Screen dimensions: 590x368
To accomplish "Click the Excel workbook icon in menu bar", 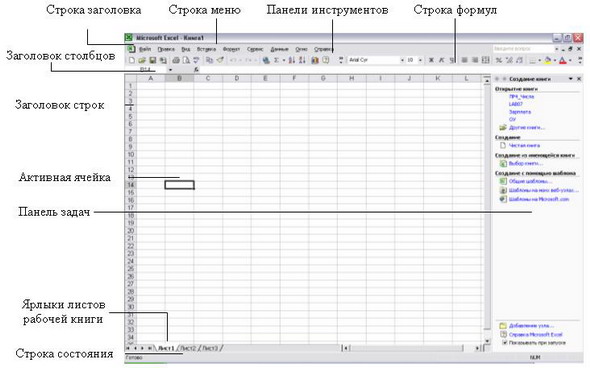I will 131,49.
